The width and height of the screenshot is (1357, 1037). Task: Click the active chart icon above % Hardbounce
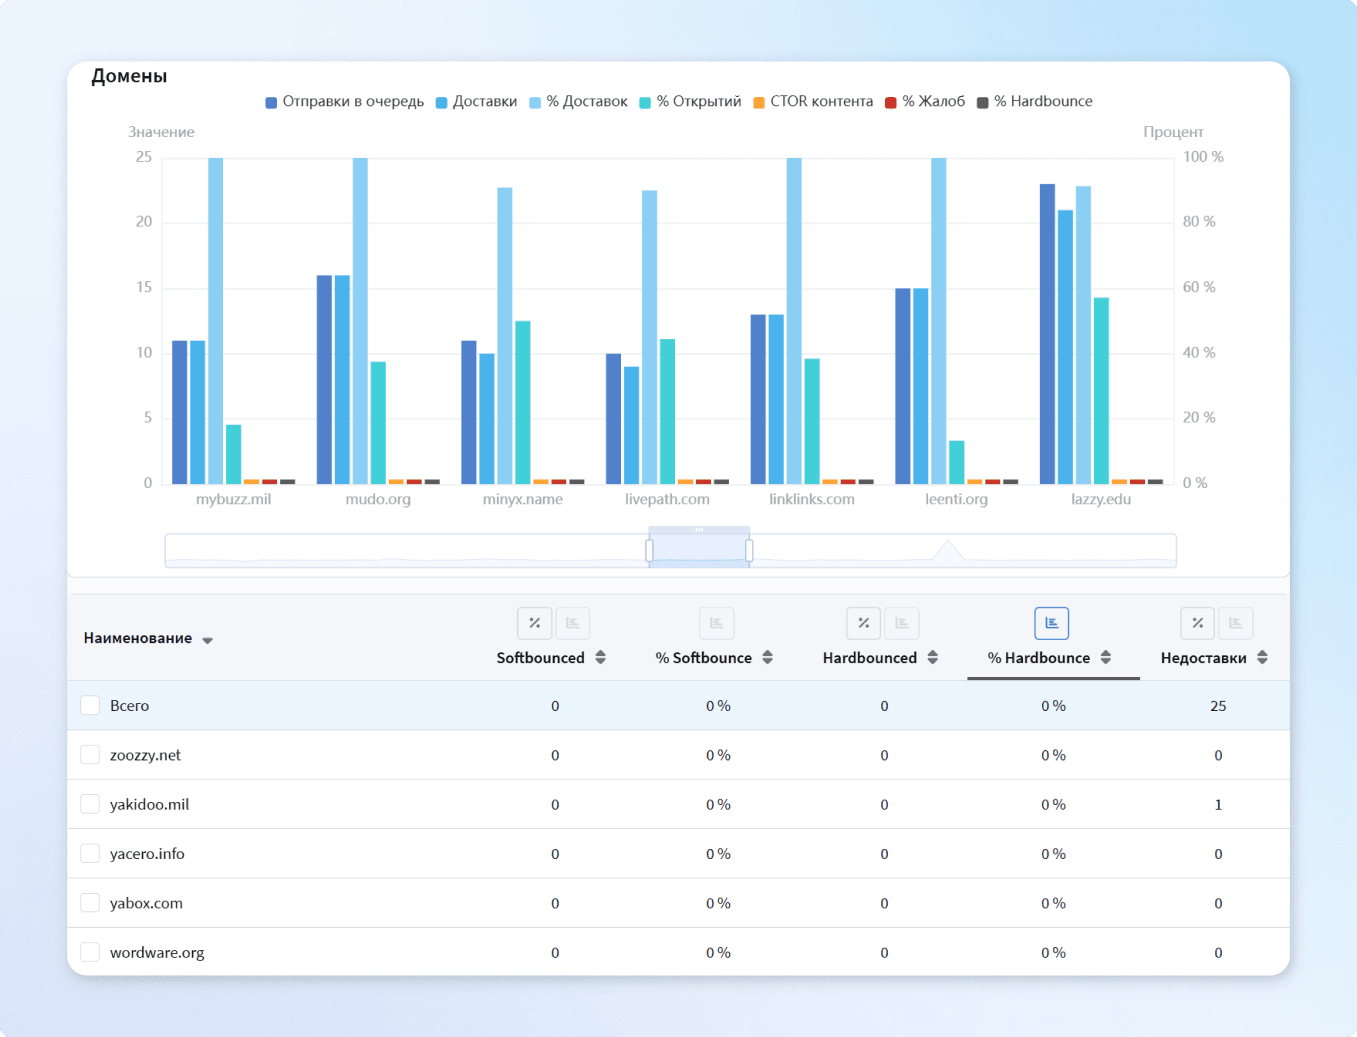tap(1052, 623)
